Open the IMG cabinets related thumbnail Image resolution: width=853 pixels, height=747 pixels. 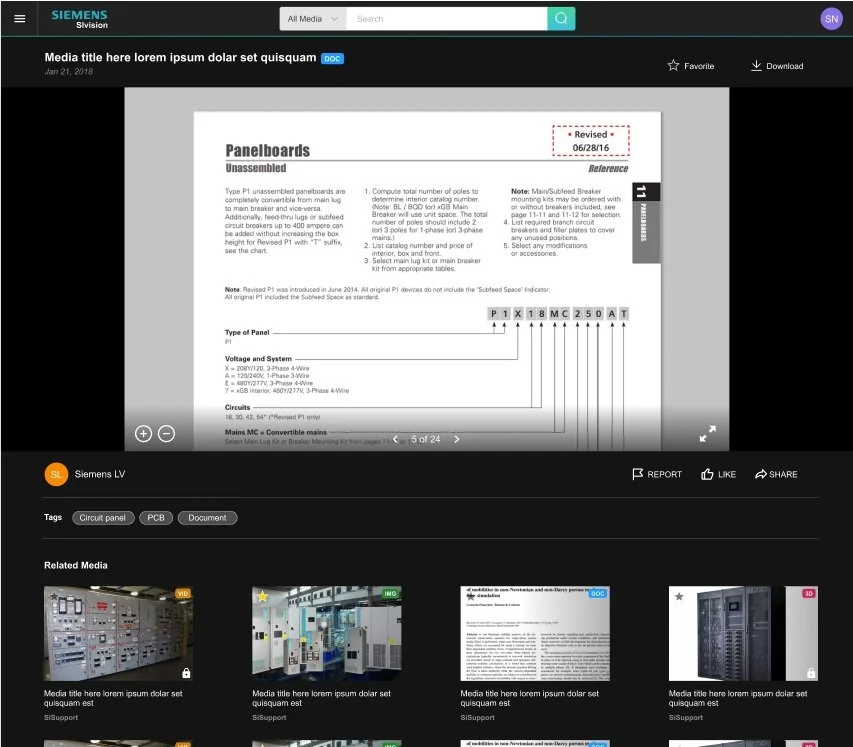click(326, 633)
